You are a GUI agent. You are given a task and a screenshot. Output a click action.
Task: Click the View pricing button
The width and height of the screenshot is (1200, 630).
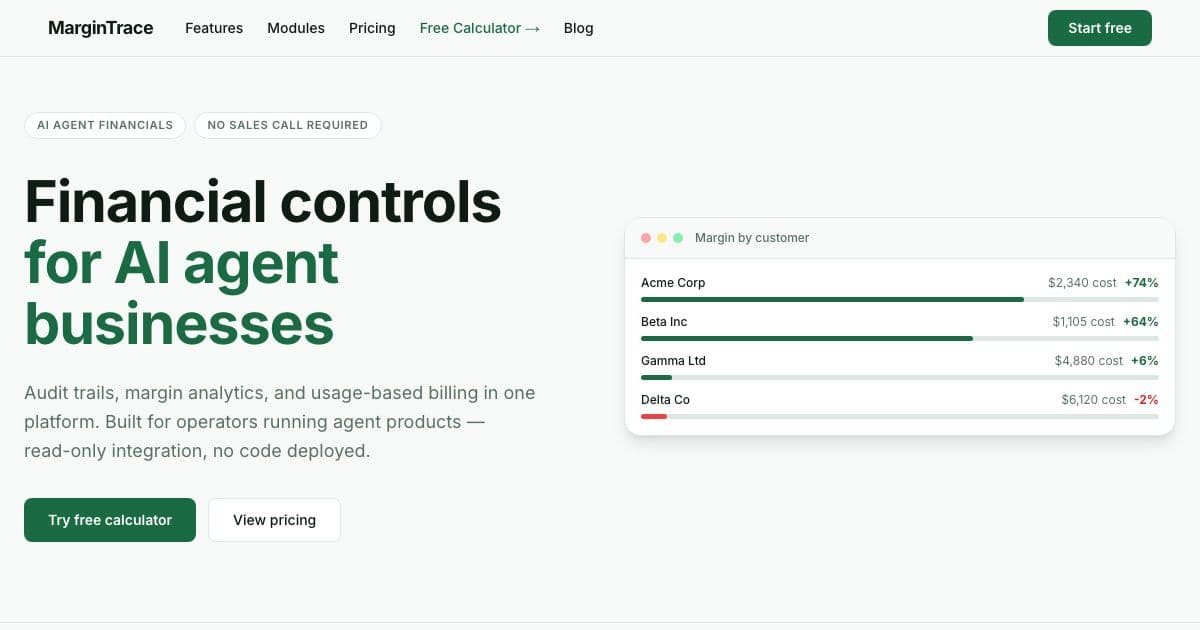point(274,520)
